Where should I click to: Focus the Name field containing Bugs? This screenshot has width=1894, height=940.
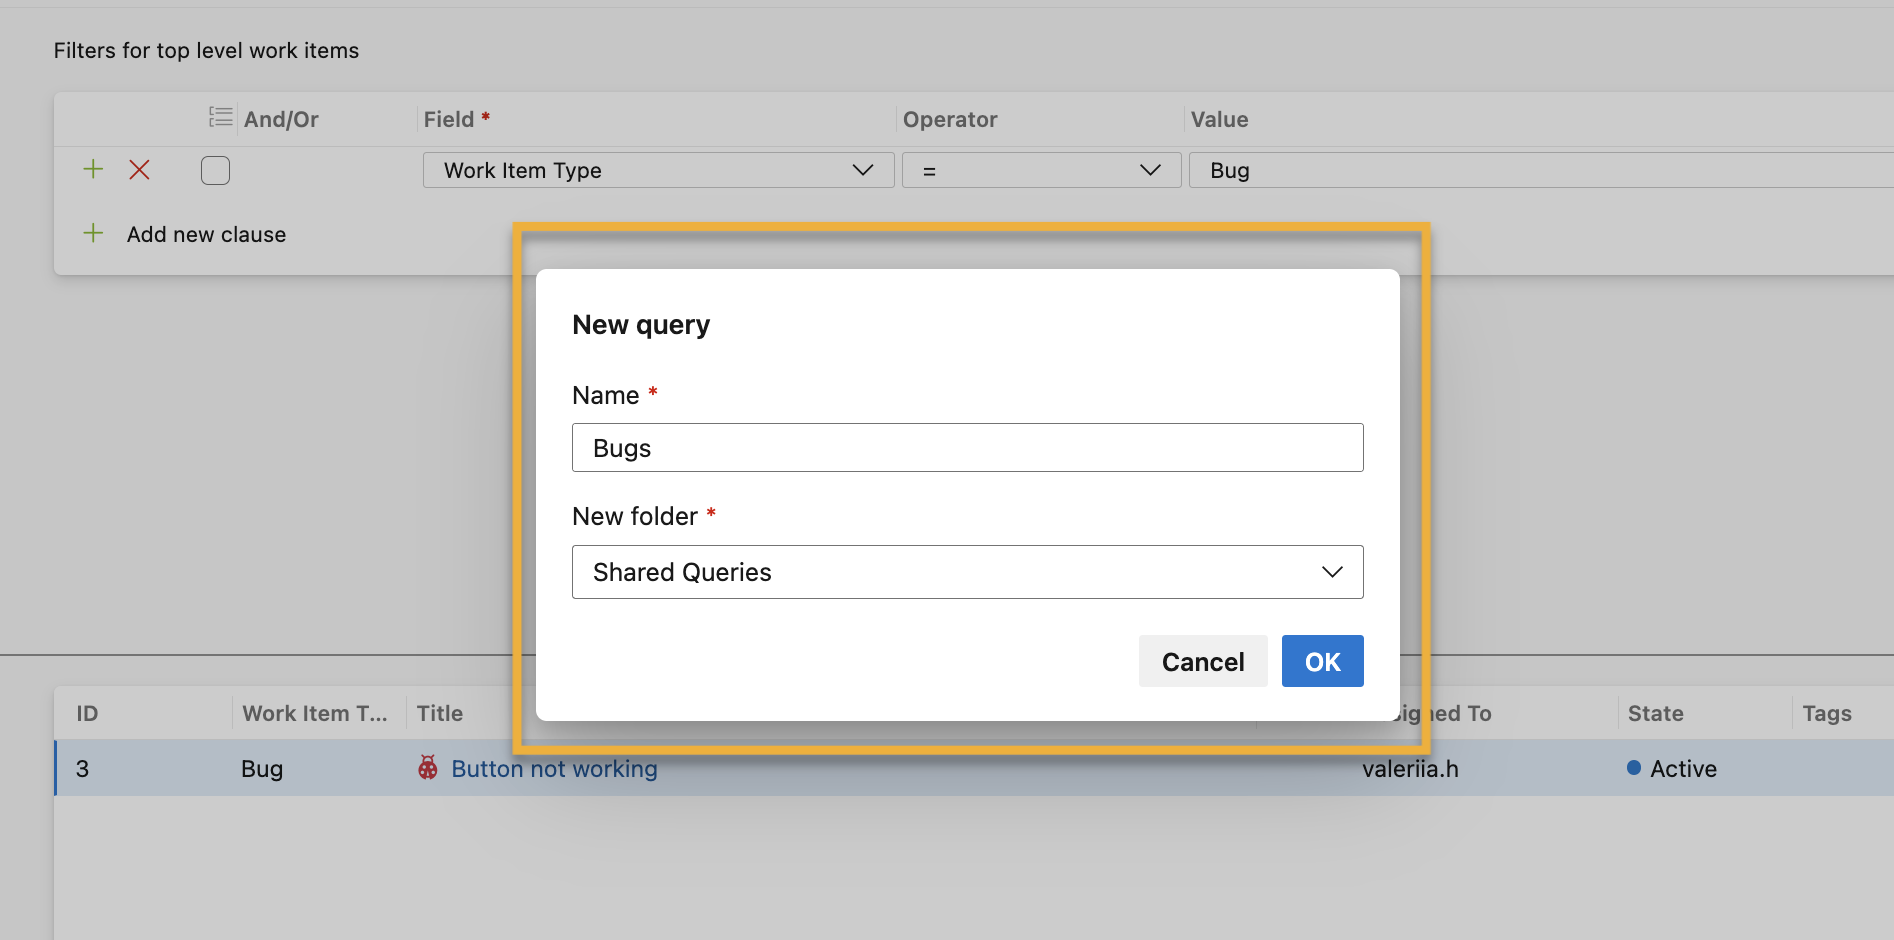point(967,448)
